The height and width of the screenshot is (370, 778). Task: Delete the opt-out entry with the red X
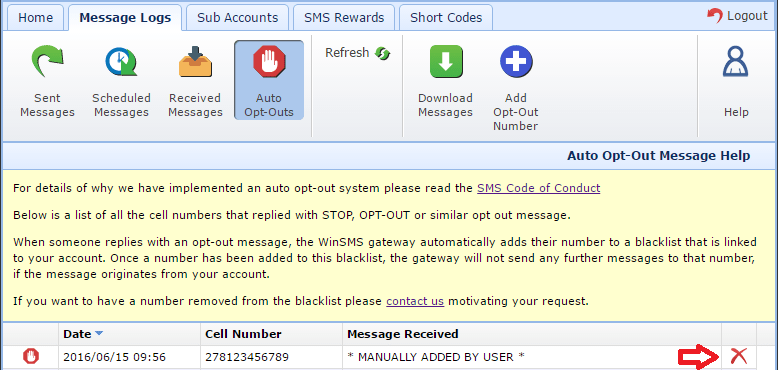coord(738,356)
